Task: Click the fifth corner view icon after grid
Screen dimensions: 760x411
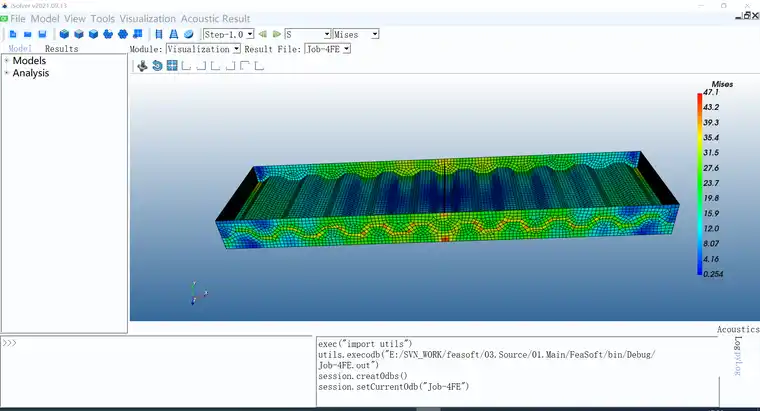Action: [245, 66]
